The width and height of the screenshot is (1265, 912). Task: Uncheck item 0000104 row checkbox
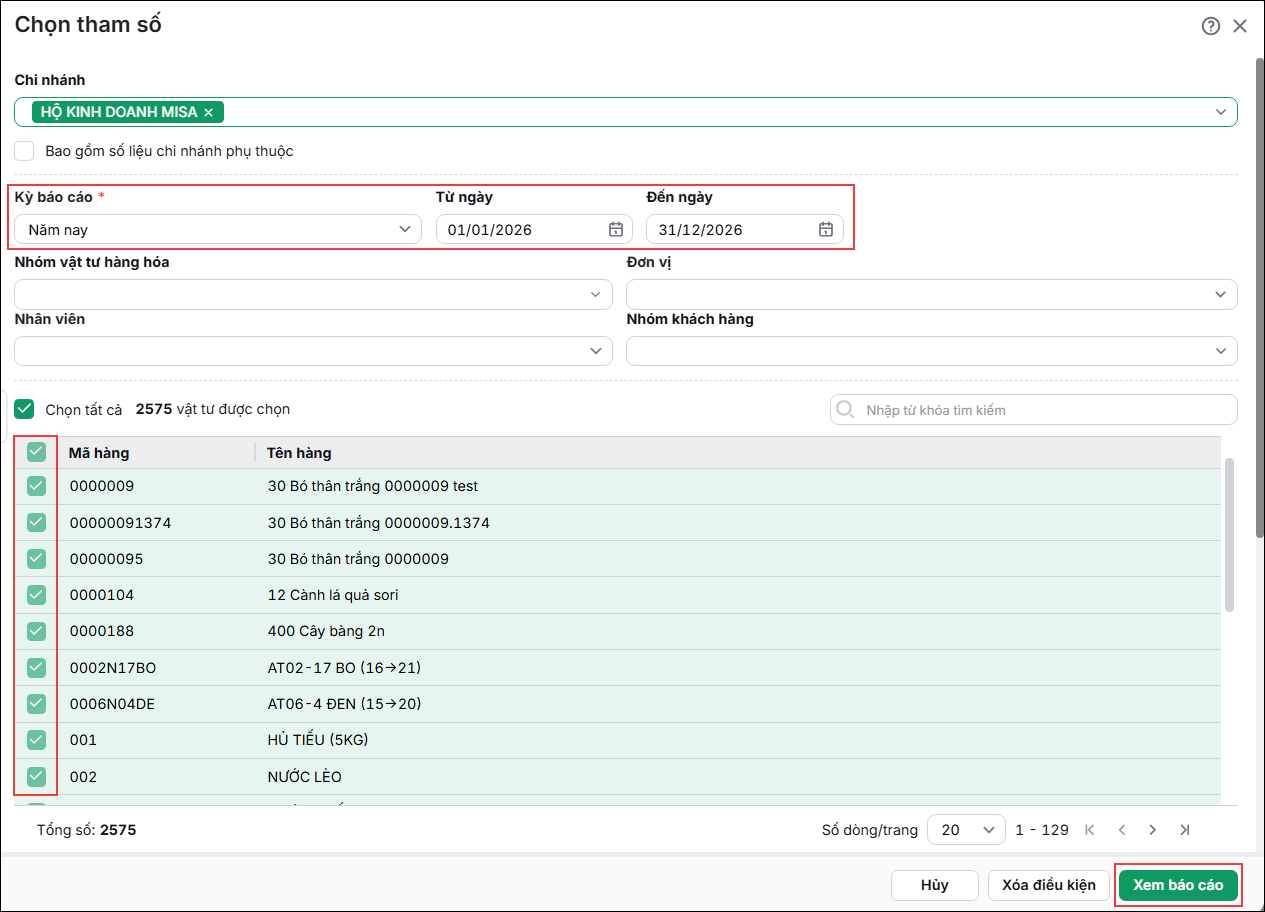coord(36,595)
